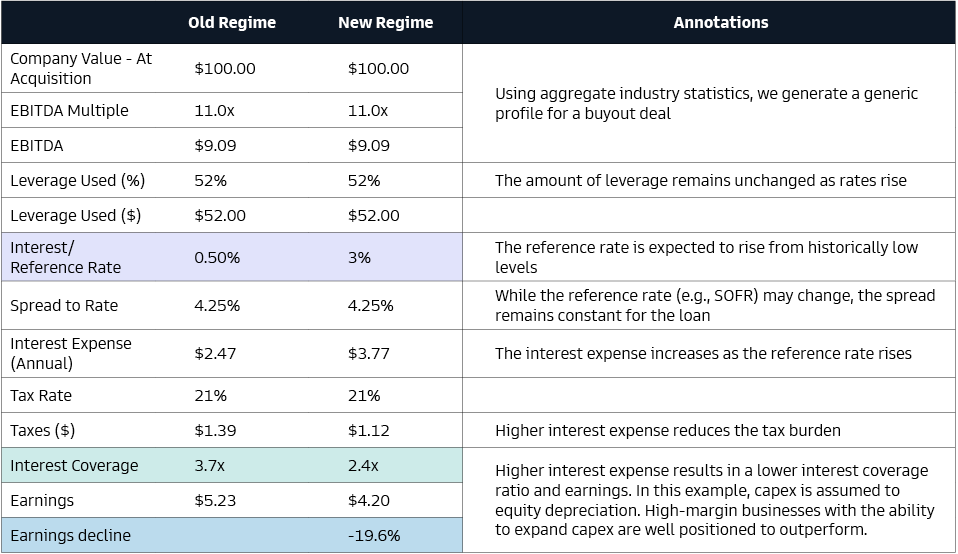This screenshot has width=958, height=554.
Task: Select the Company Value - At Acquisition label
Action: tap(81, 69)
